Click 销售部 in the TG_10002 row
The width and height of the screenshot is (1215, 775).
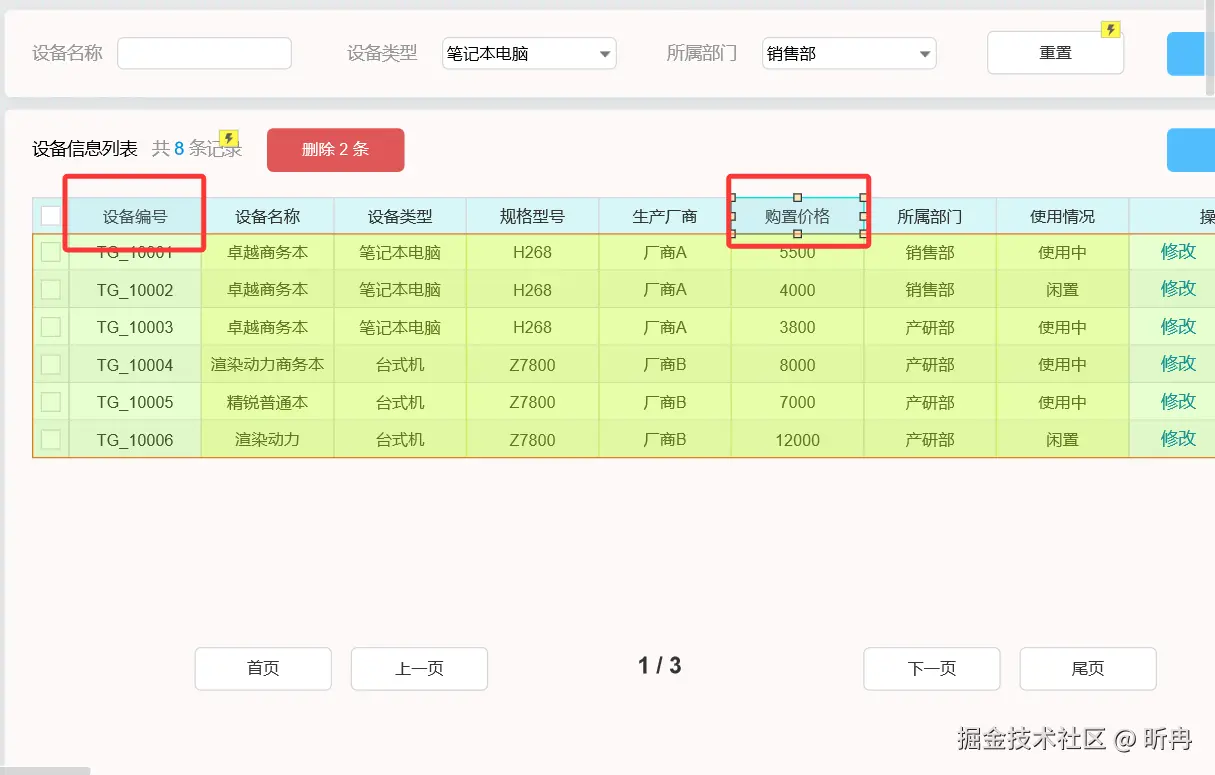coord(930,290)
